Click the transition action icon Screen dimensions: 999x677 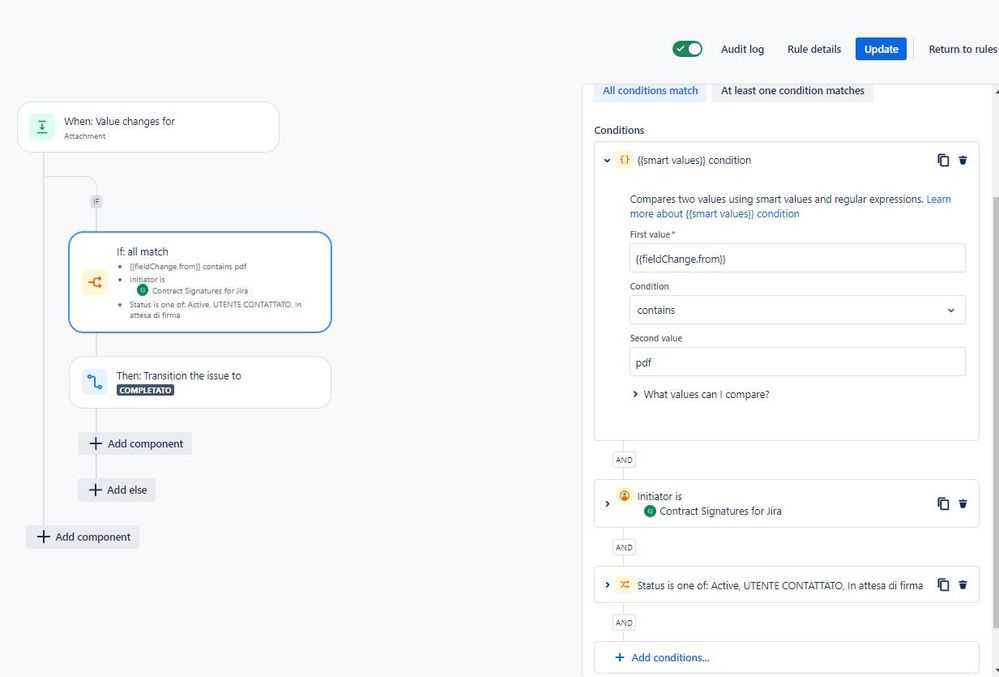click(95, 382)
